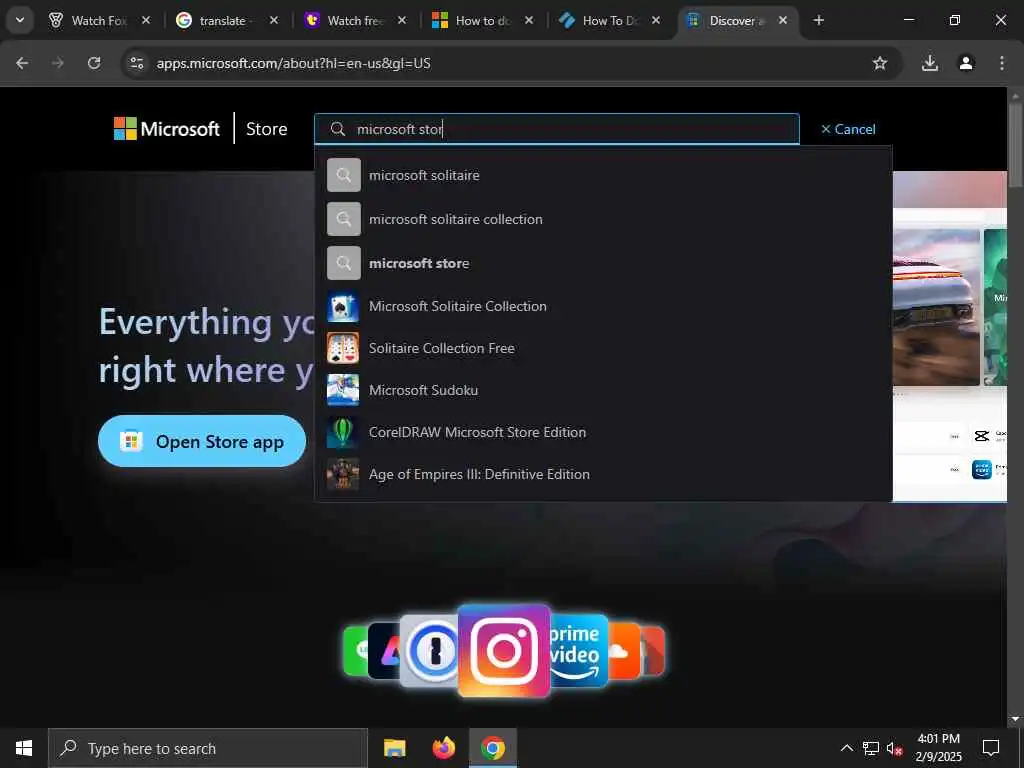Open the Windows Start menu
Image resolution: width=1024 pixels, height=768 pixels.
click(24, 748)
